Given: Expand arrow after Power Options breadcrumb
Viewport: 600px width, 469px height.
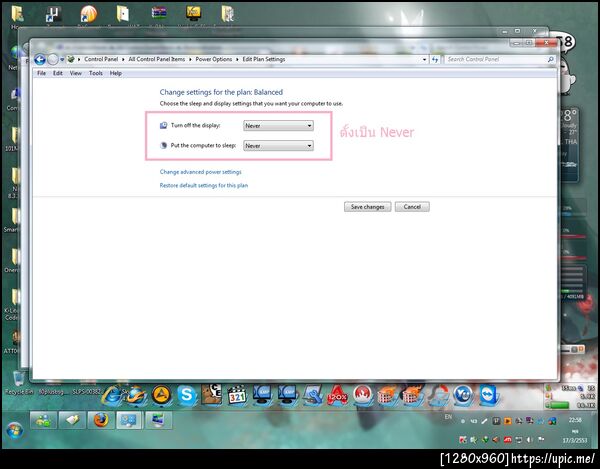Looking at the screenshot, I should click(237, 60).
